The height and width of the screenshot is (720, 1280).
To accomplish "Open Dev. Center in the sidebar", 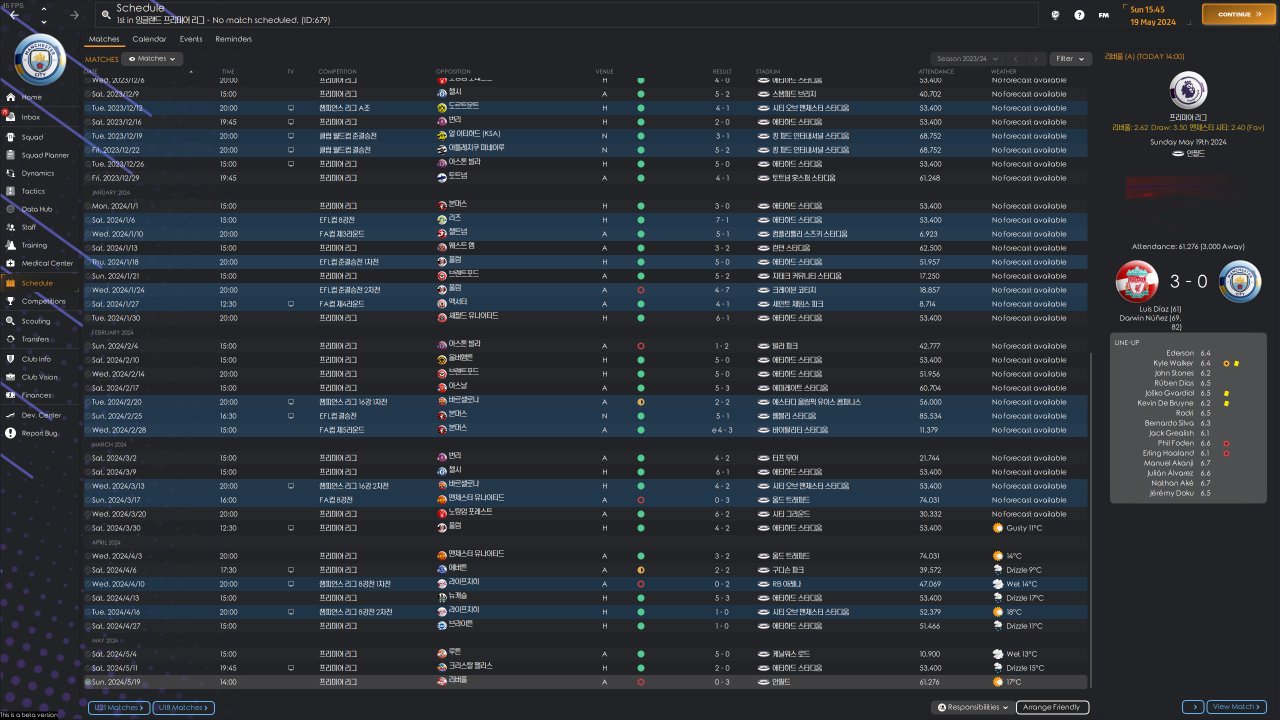I will tap(41, 415).
